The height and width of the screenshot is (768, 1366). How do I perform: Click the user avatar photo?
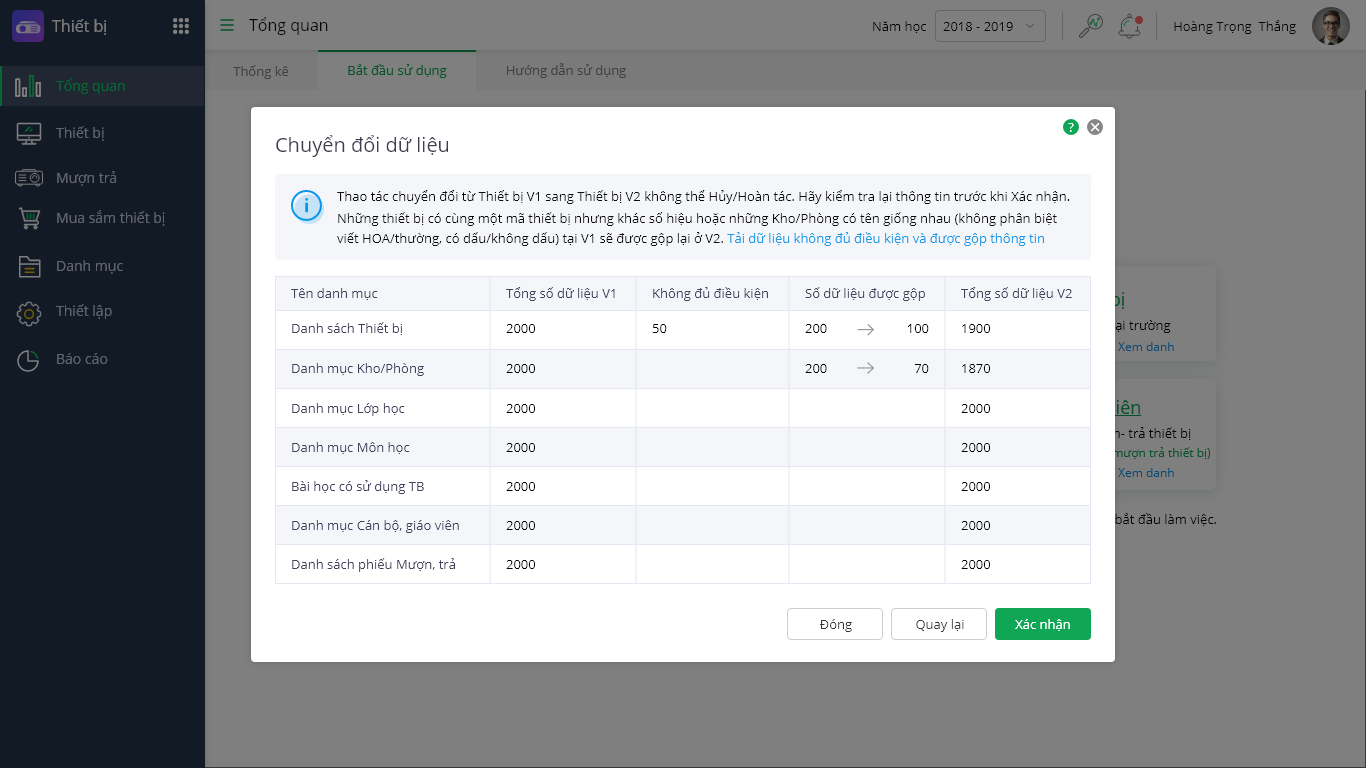pos(1331,27)
